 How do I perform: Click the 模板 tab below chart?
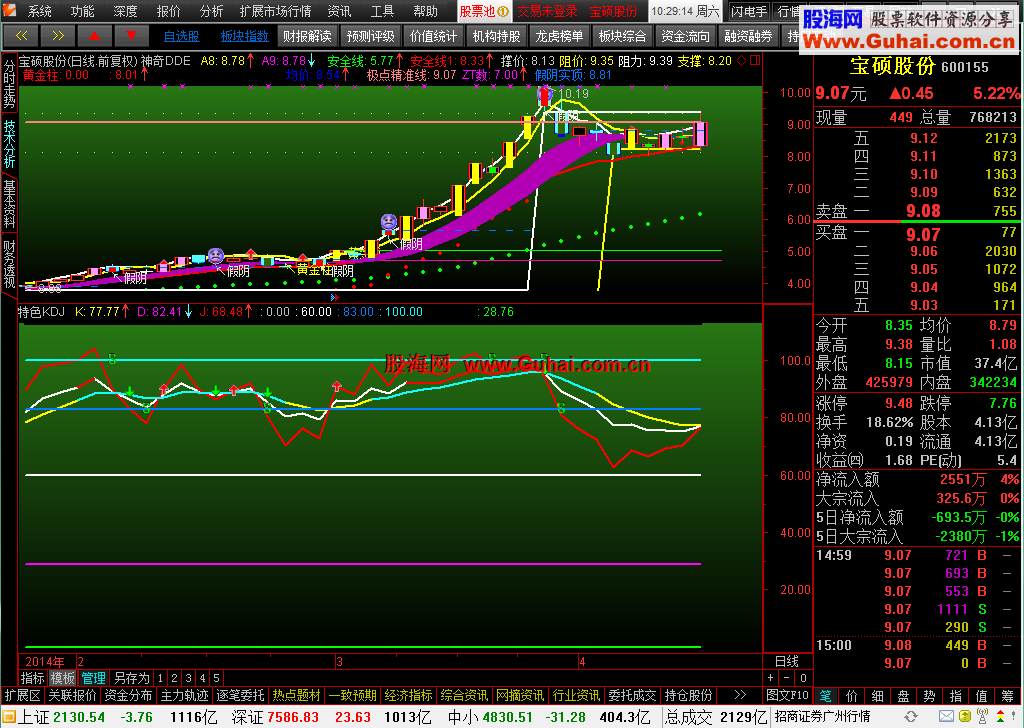coord(63,678)
